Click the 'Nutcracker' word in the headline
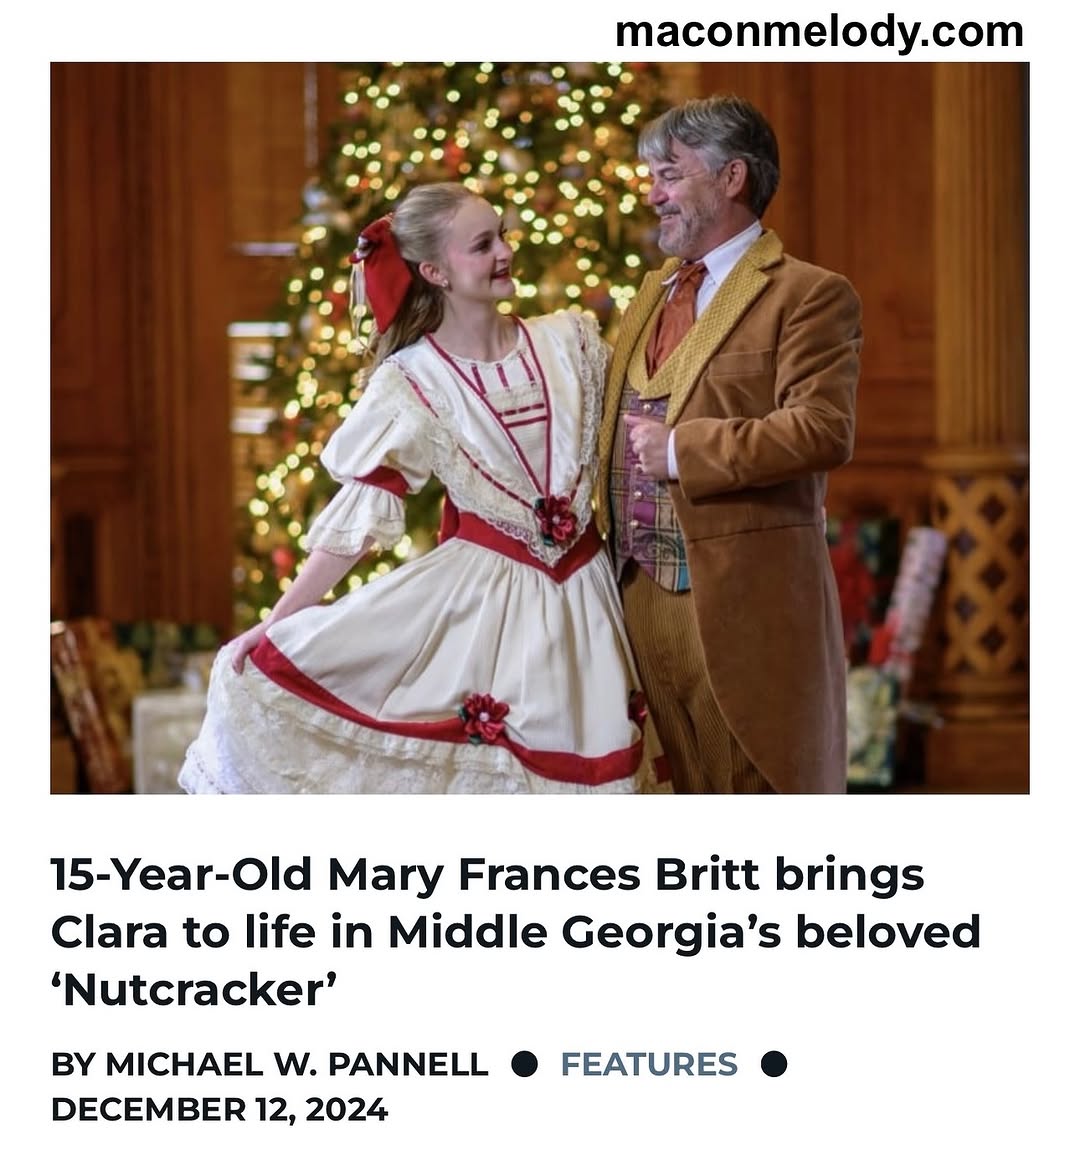 (194, 990)
